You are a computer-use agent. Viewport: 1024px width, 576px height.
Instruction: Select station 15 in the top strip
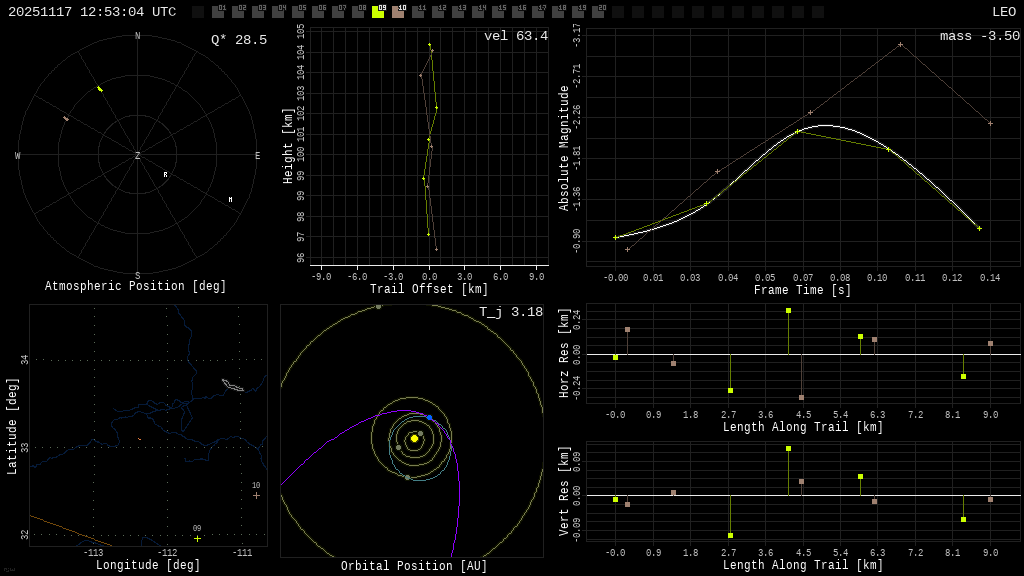(498, 13)
